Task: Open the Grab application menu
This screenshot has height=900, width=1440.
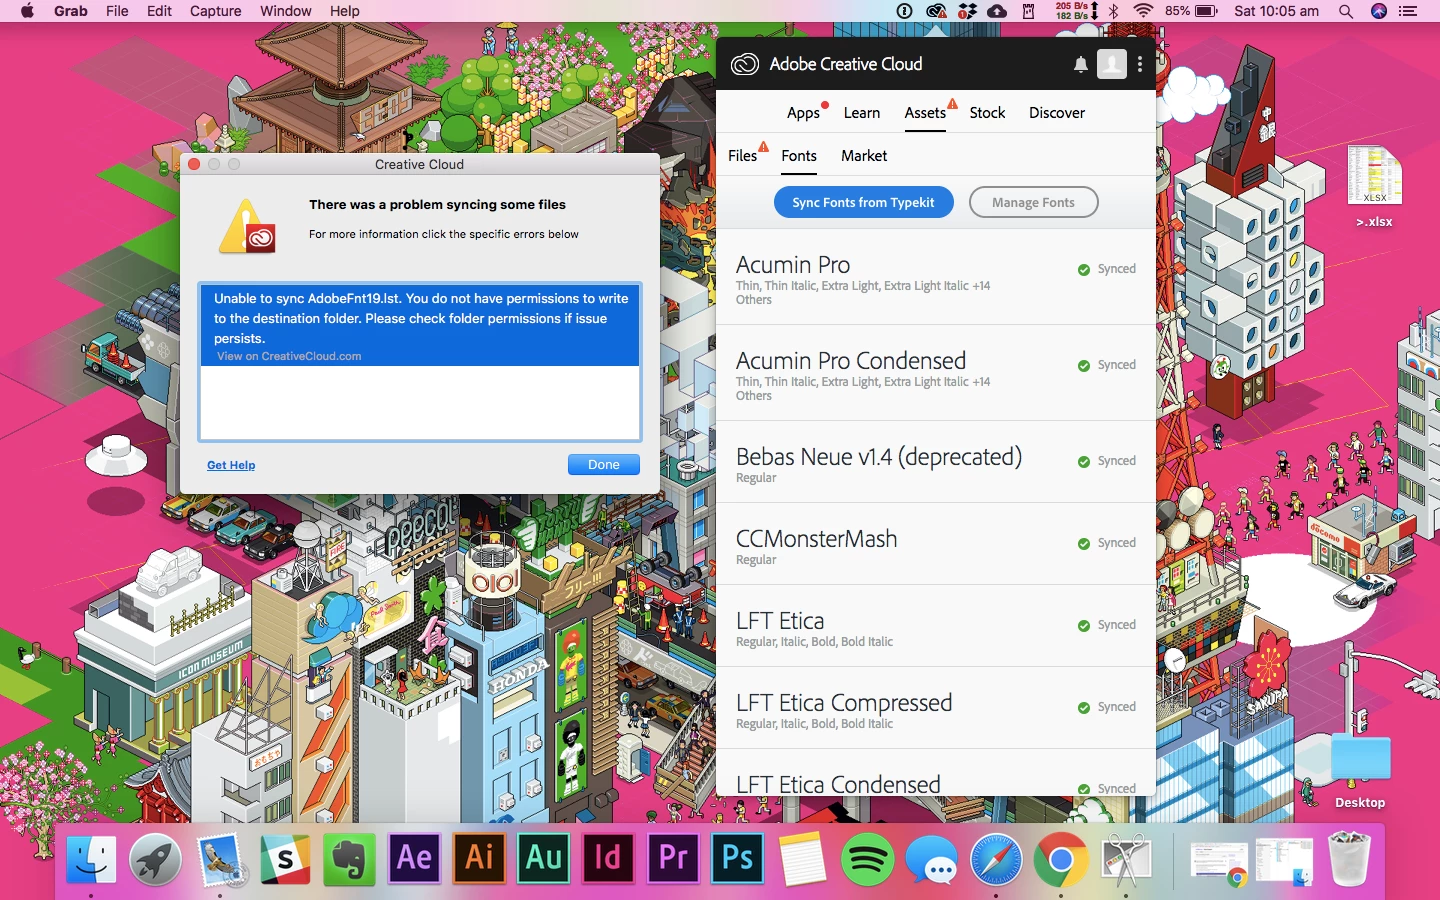Action: (71, 11)
